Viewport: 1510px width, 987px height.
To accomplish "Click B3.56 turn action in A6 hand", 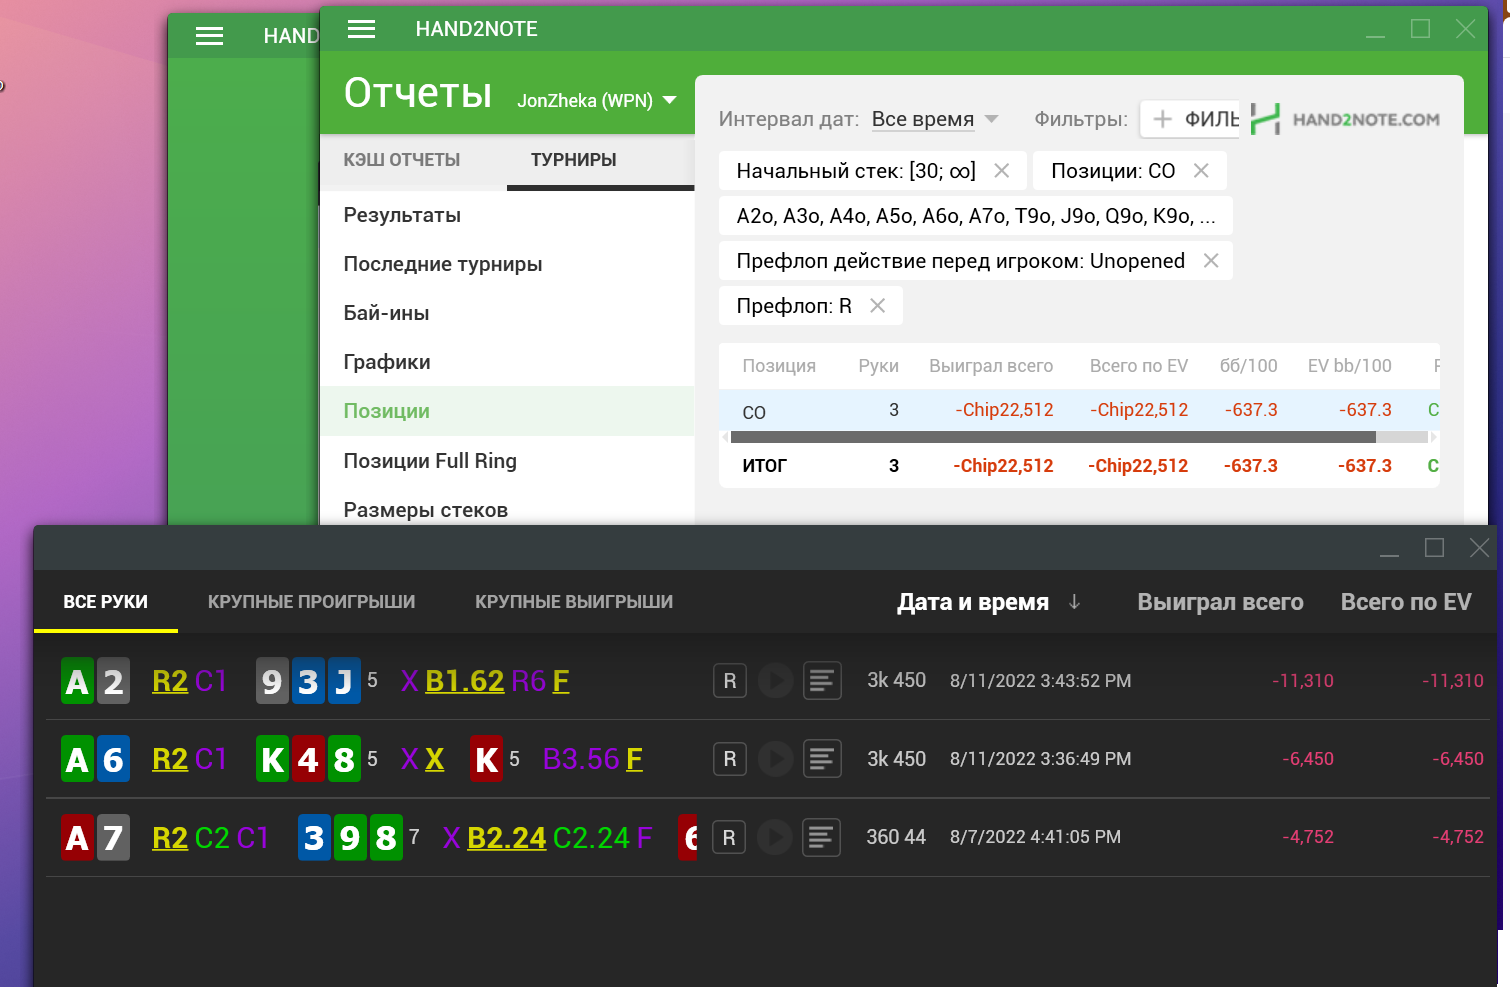I will [581, 759].
